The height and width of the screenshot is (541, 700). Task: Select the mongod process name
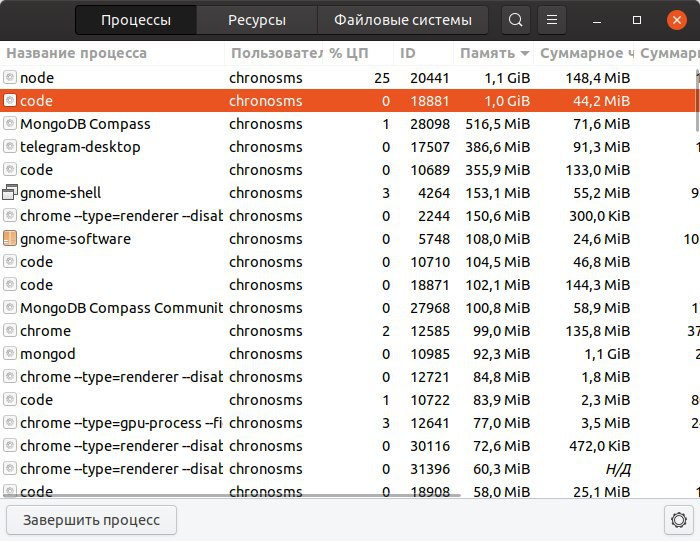pos(48,354)
